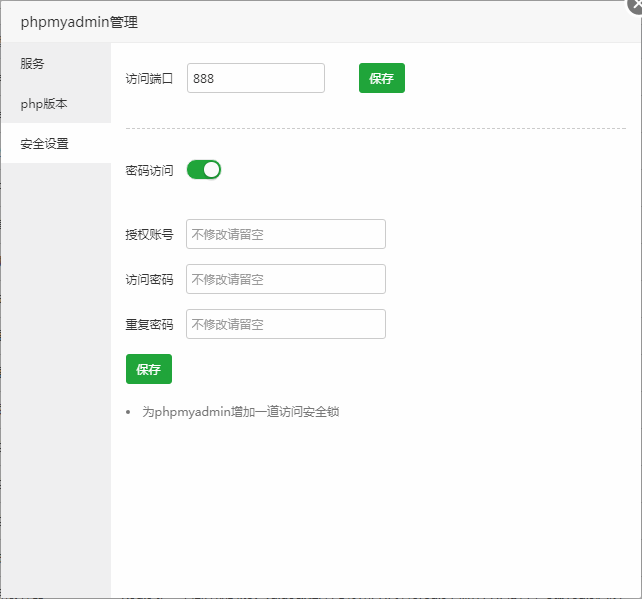Click the 访问端口 field showing 888
The height and width of the screenshot is (599, 642).
click(255, 78)
